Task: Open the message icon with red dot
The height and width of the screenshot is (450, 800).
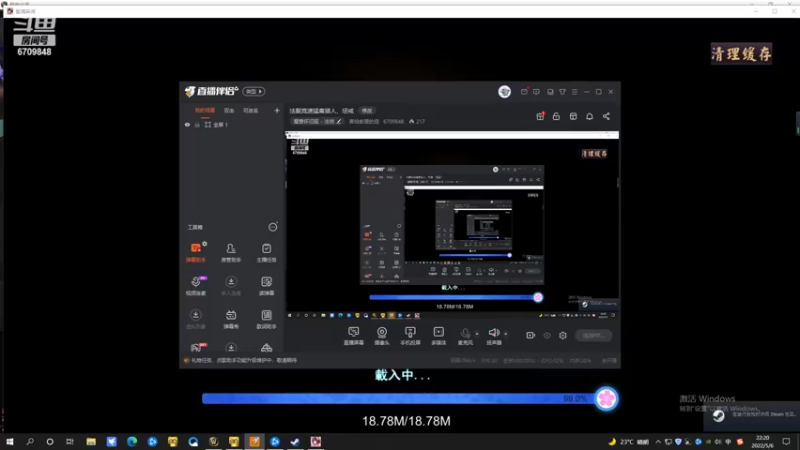Action: click(524, 92)
